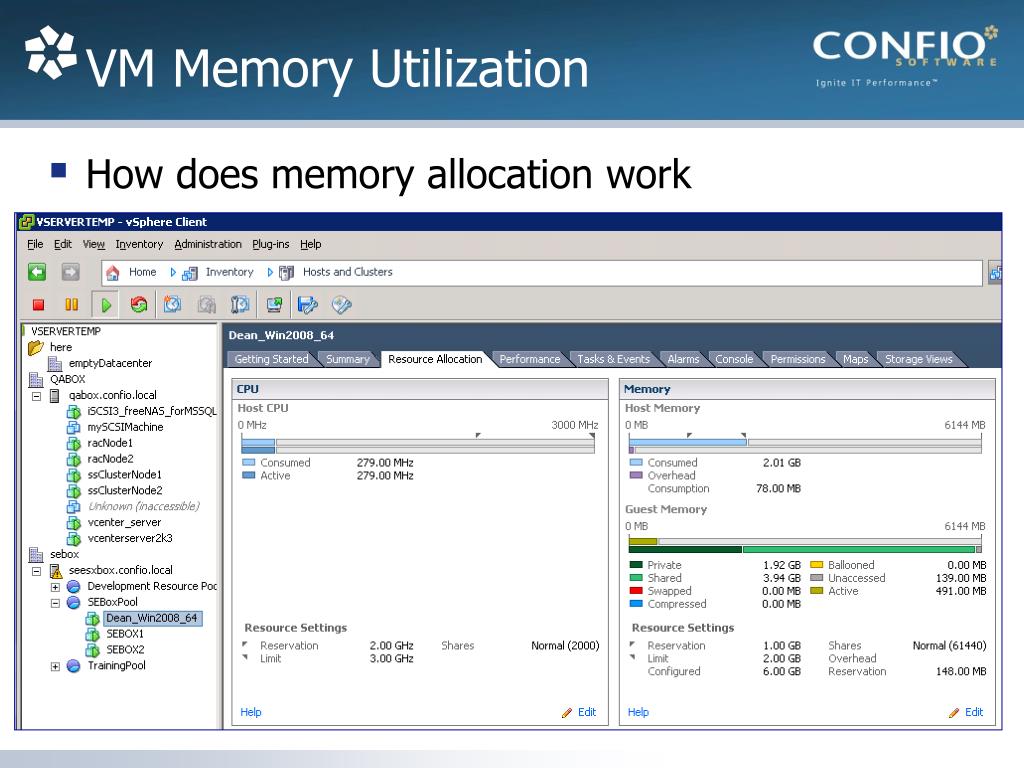The height and width of the screenshot is (768, 1024).
Task: Switch to the Permissions tab
Action: pos(797,359)
